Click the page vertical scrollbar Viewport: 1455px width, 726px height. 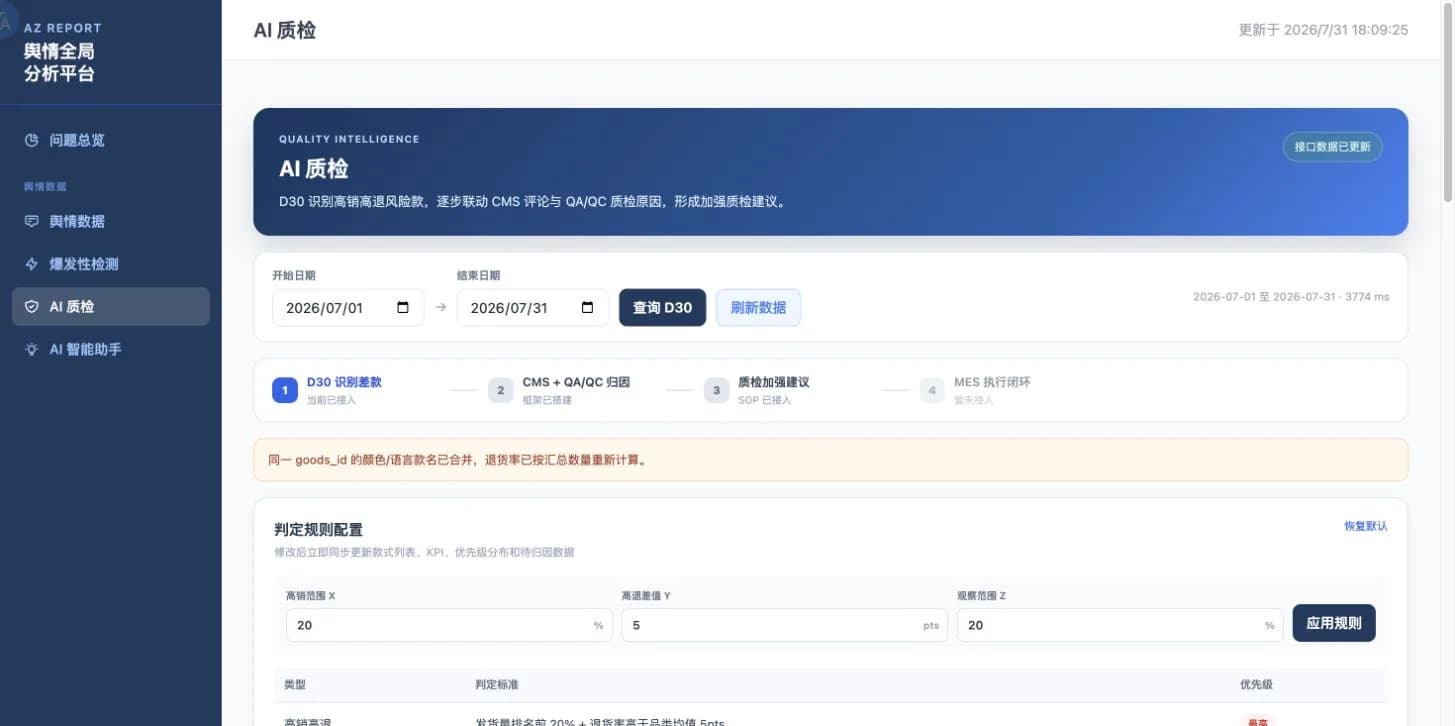(x=1448, y=105)
